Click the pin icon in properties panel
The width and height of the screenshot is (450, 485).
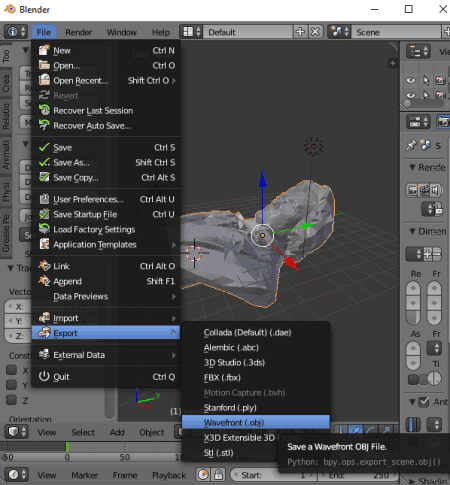pos(411,145)
